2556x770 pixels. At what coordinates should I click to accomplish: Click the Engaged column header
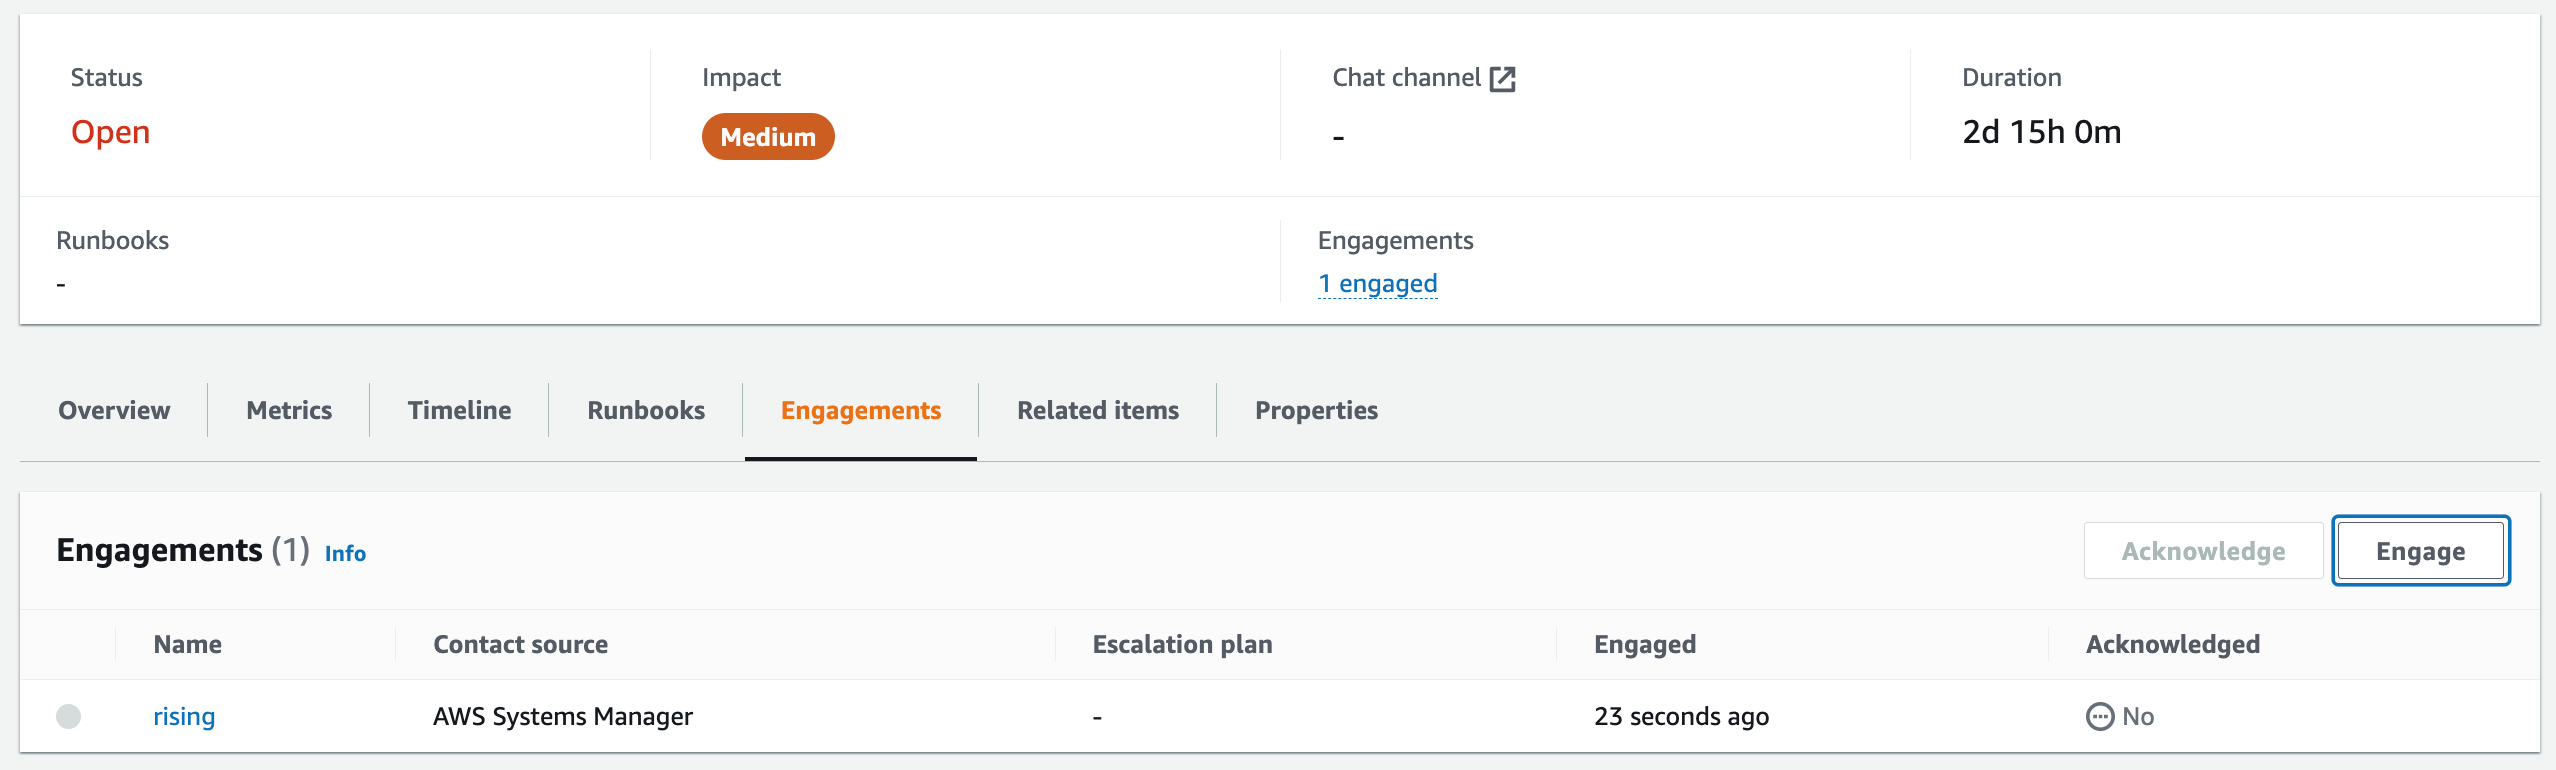[x=1644, y=644]
